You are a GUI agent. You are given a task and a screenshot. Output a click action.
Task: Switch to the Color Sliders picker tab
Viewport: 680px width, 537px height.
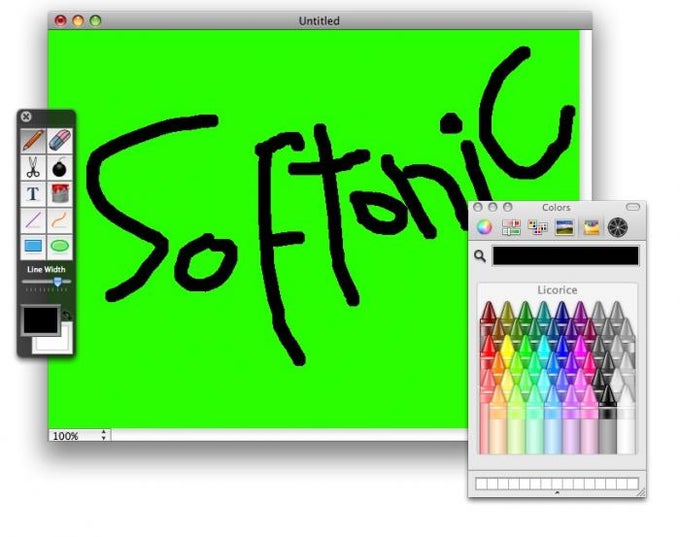[x=511, y=227]
